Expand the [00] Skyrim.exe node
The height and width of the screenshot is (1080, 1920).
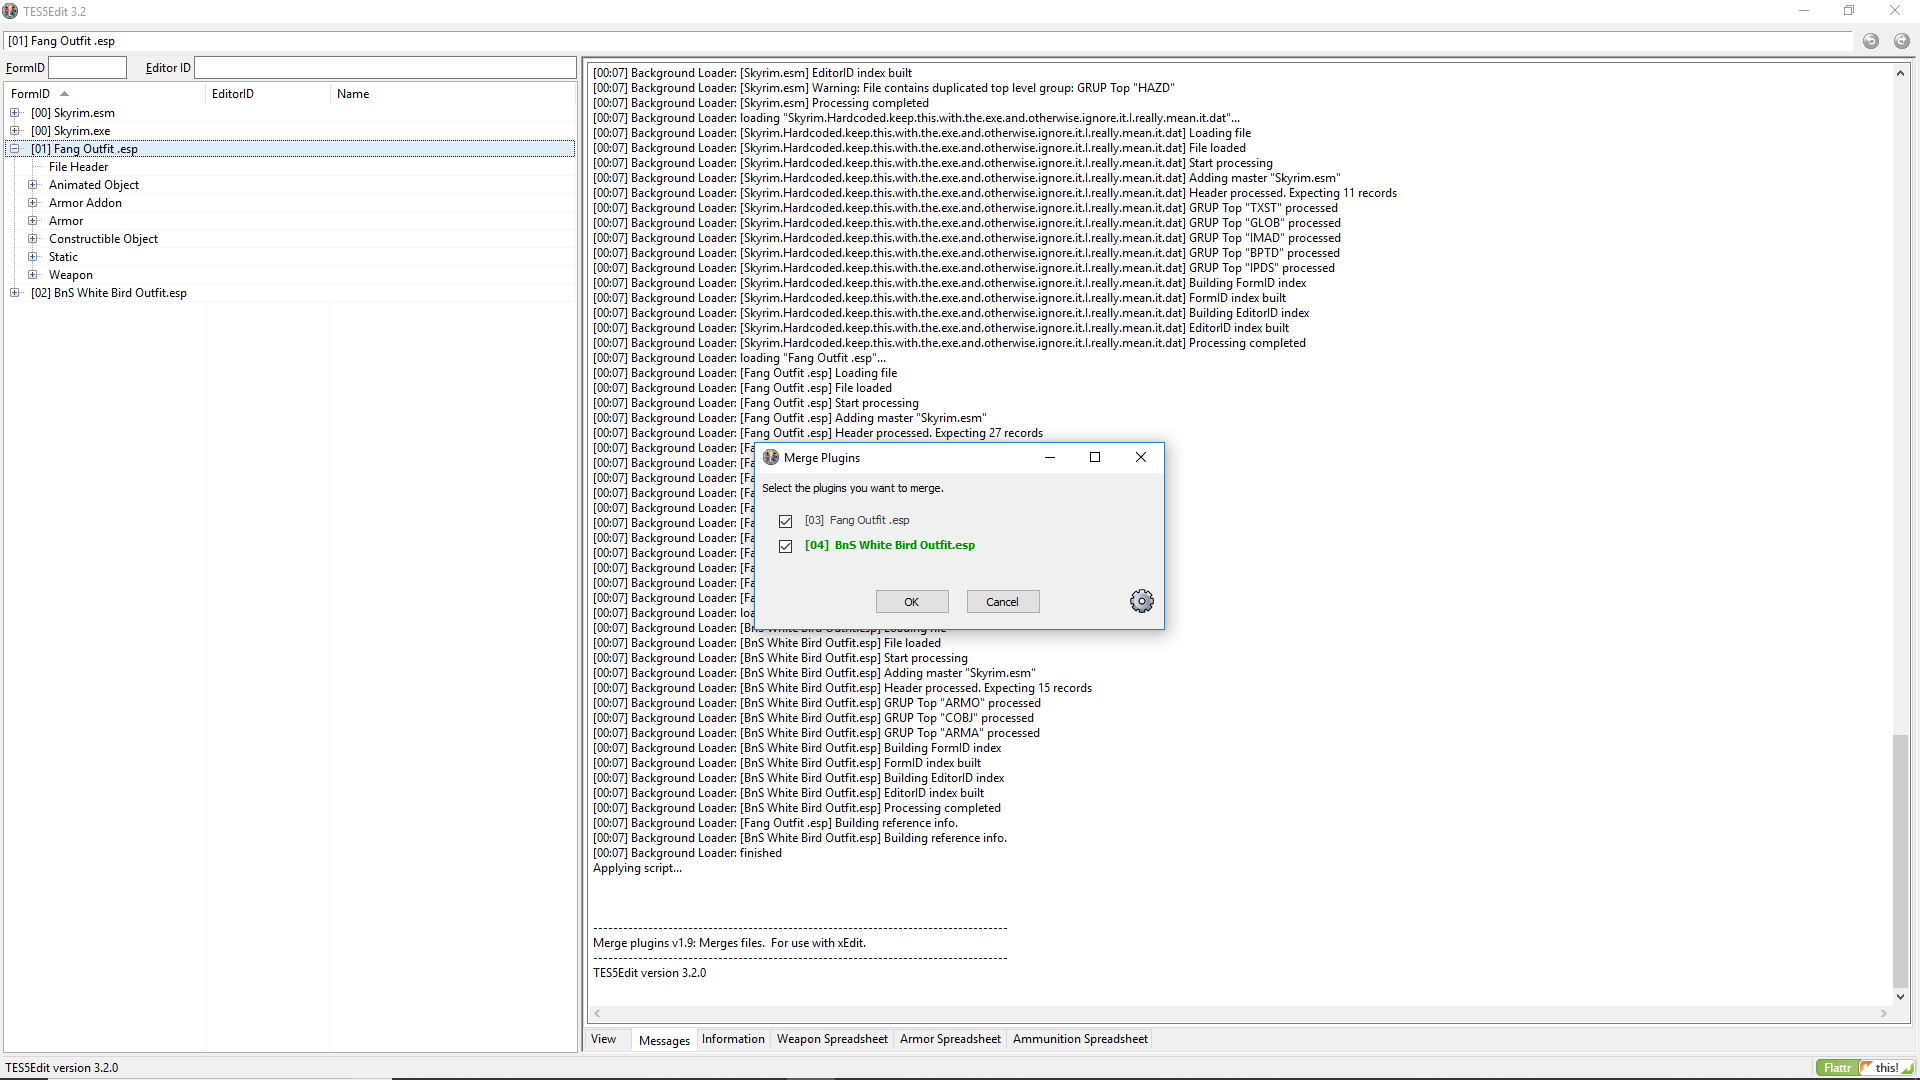coord(15,131)
